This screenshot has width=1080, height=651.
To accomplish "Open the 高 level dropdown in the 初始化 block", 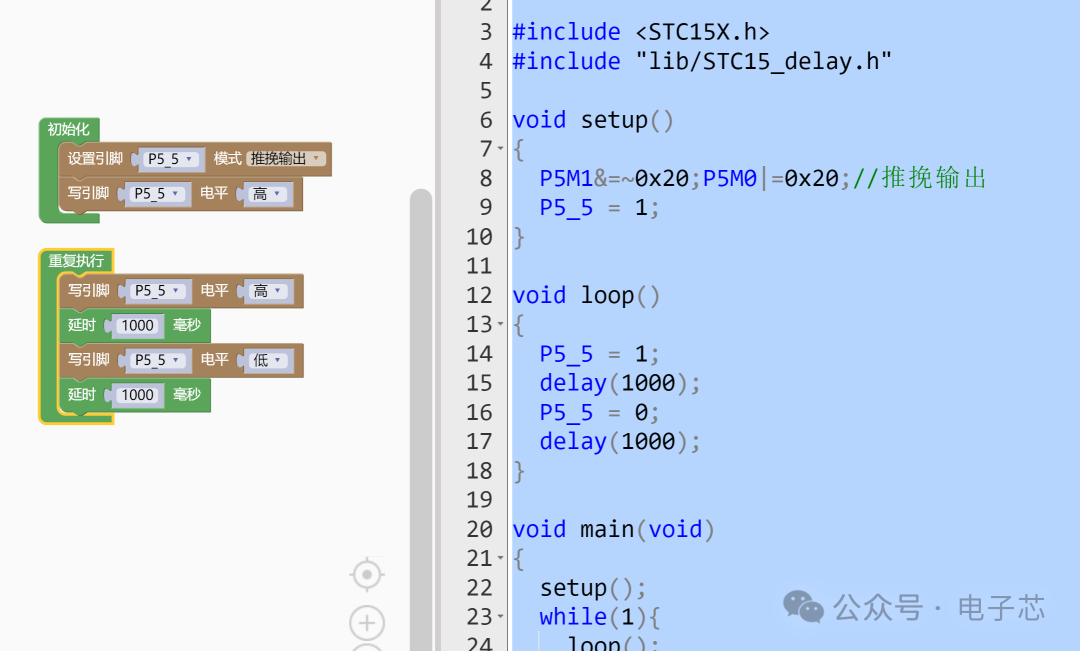I will click(266, 194).
